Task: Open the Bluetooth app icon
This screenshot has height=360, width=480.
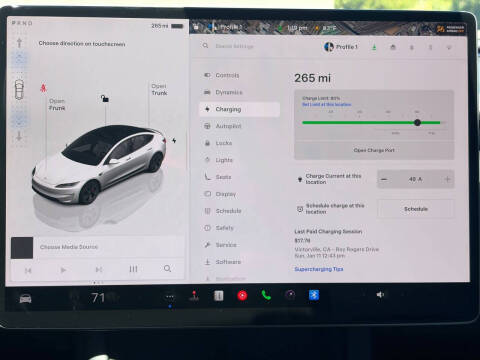Action: (314, 295)
